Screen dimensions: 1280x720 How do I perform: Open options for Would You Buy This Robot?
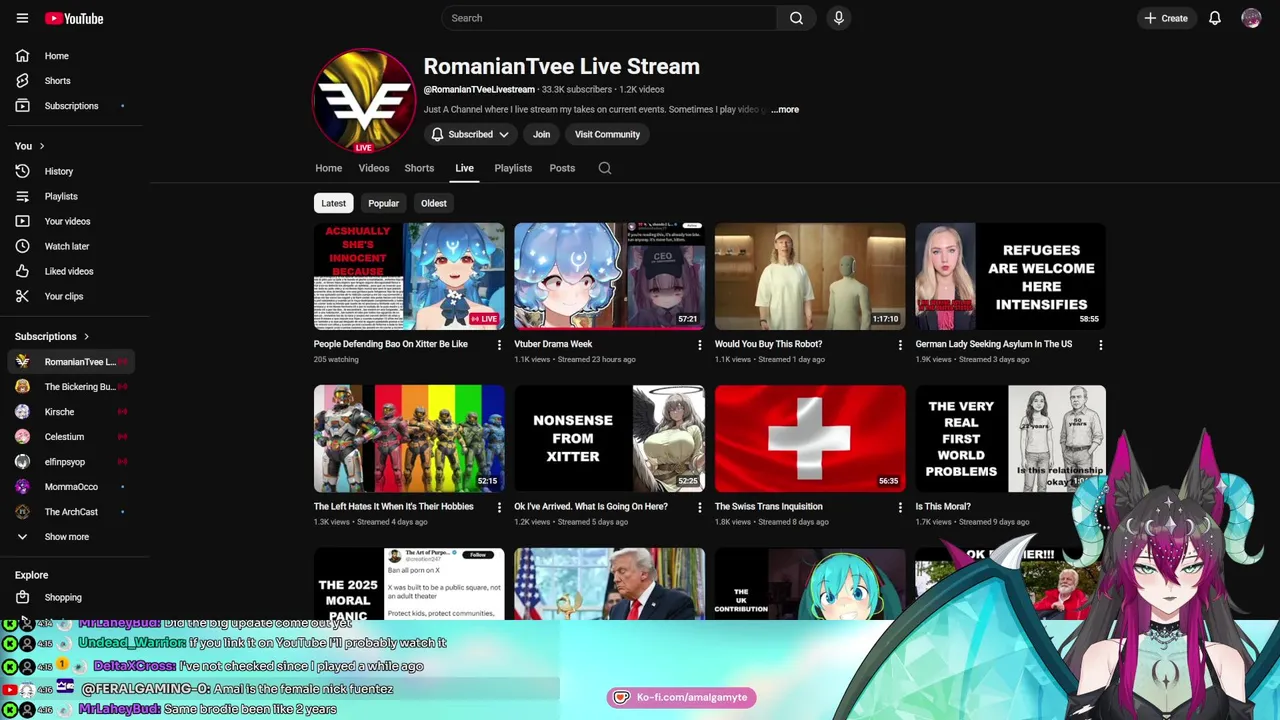[900, 345]
